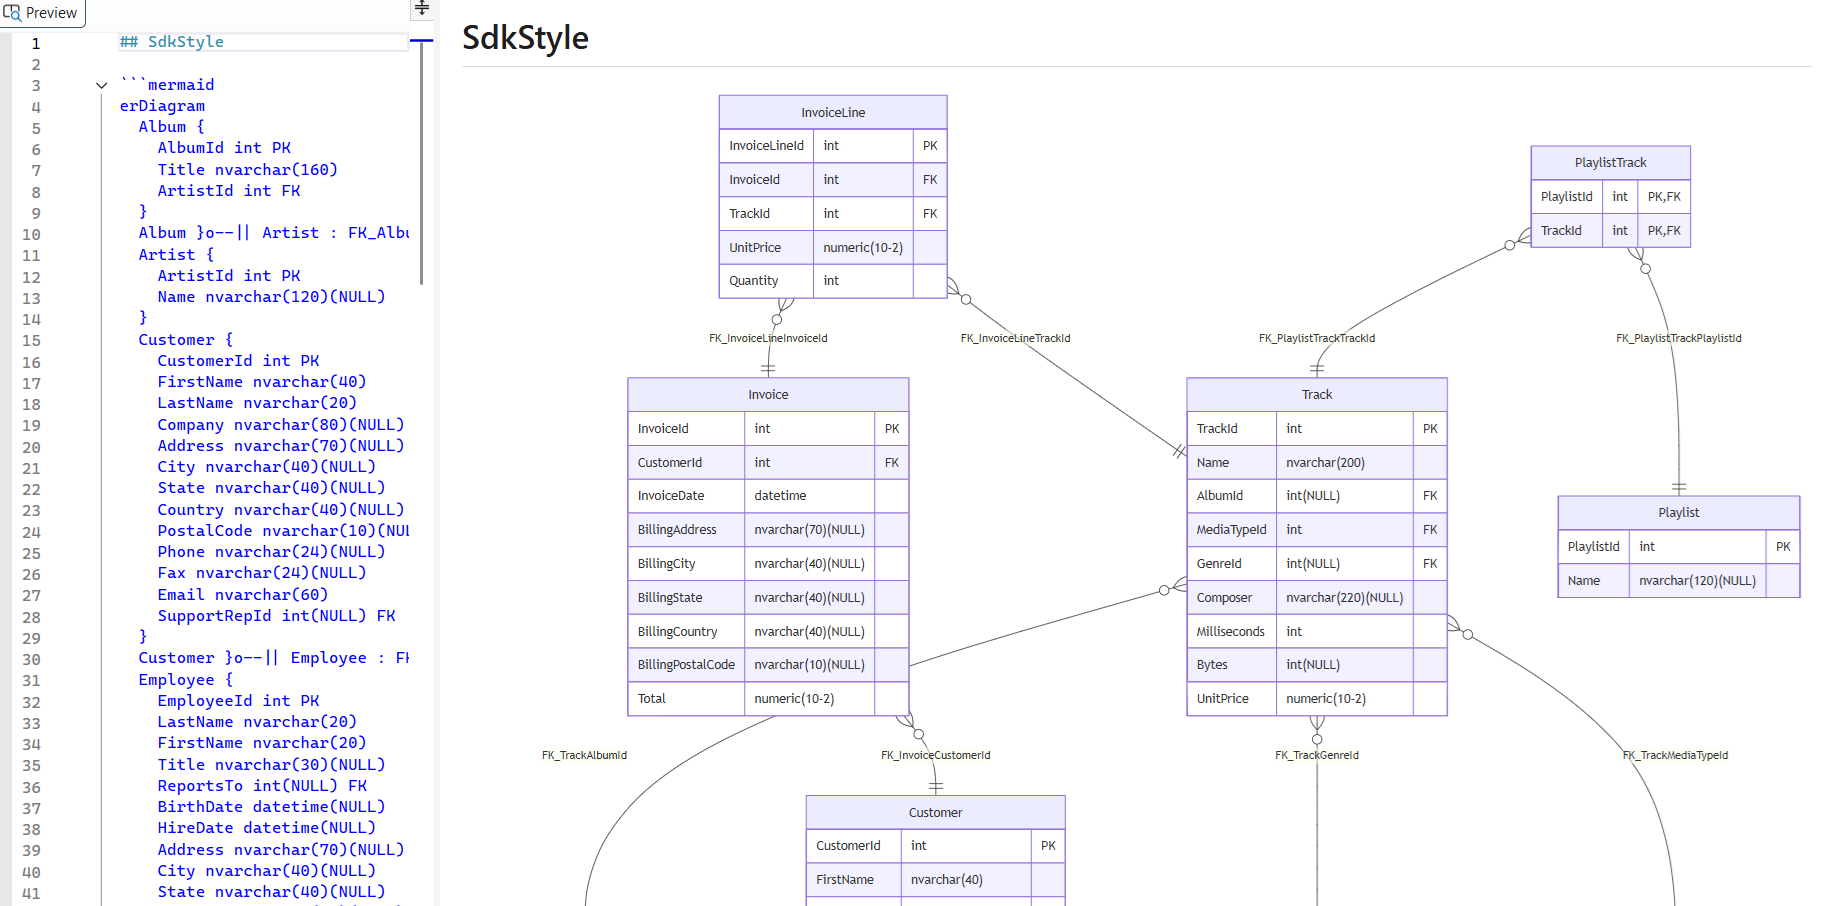Click line number 20 in gutter

pyautogui.click(x=31, y=447)
